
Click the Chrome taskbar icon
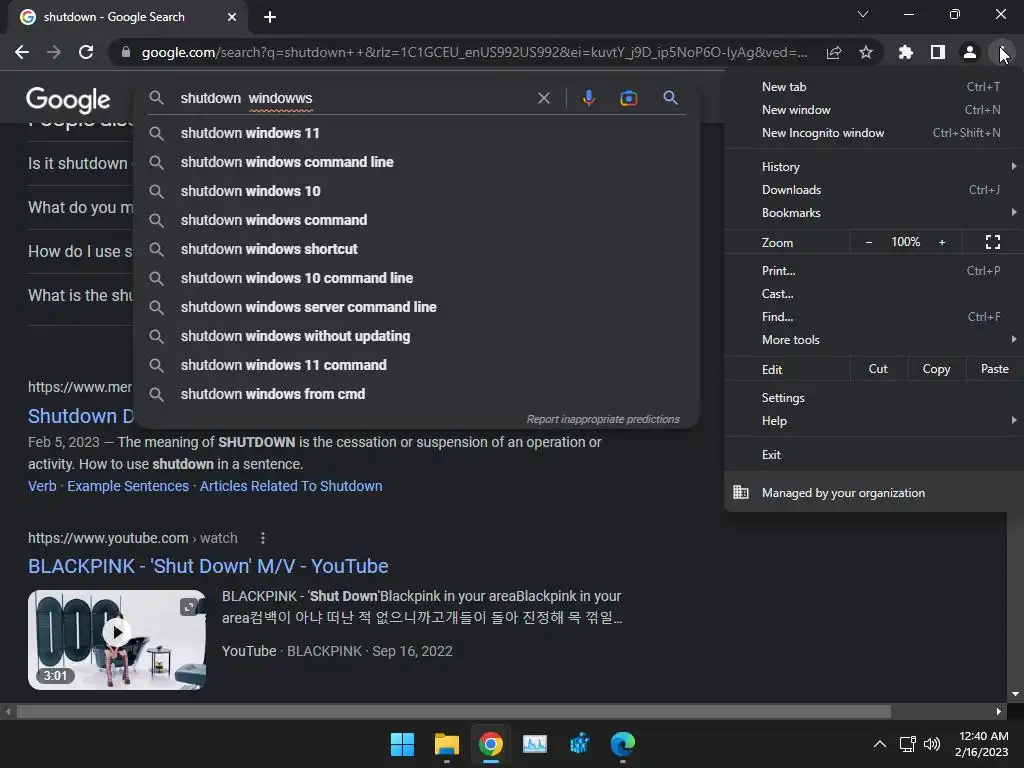490,744
